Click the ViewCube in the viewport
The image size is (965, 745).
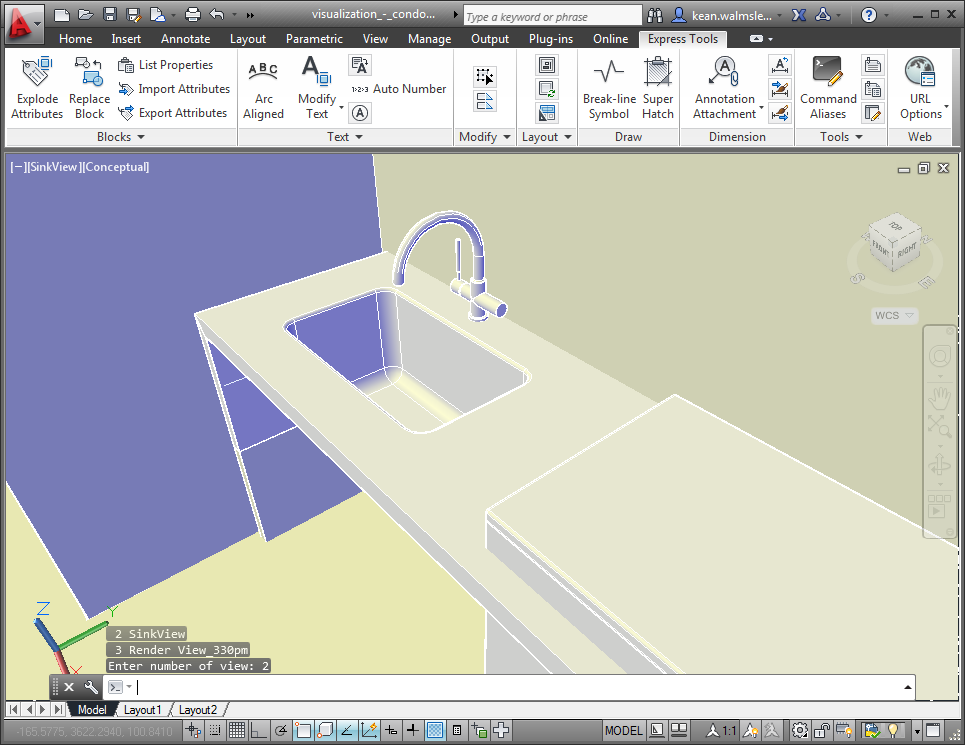coord(893,245)
